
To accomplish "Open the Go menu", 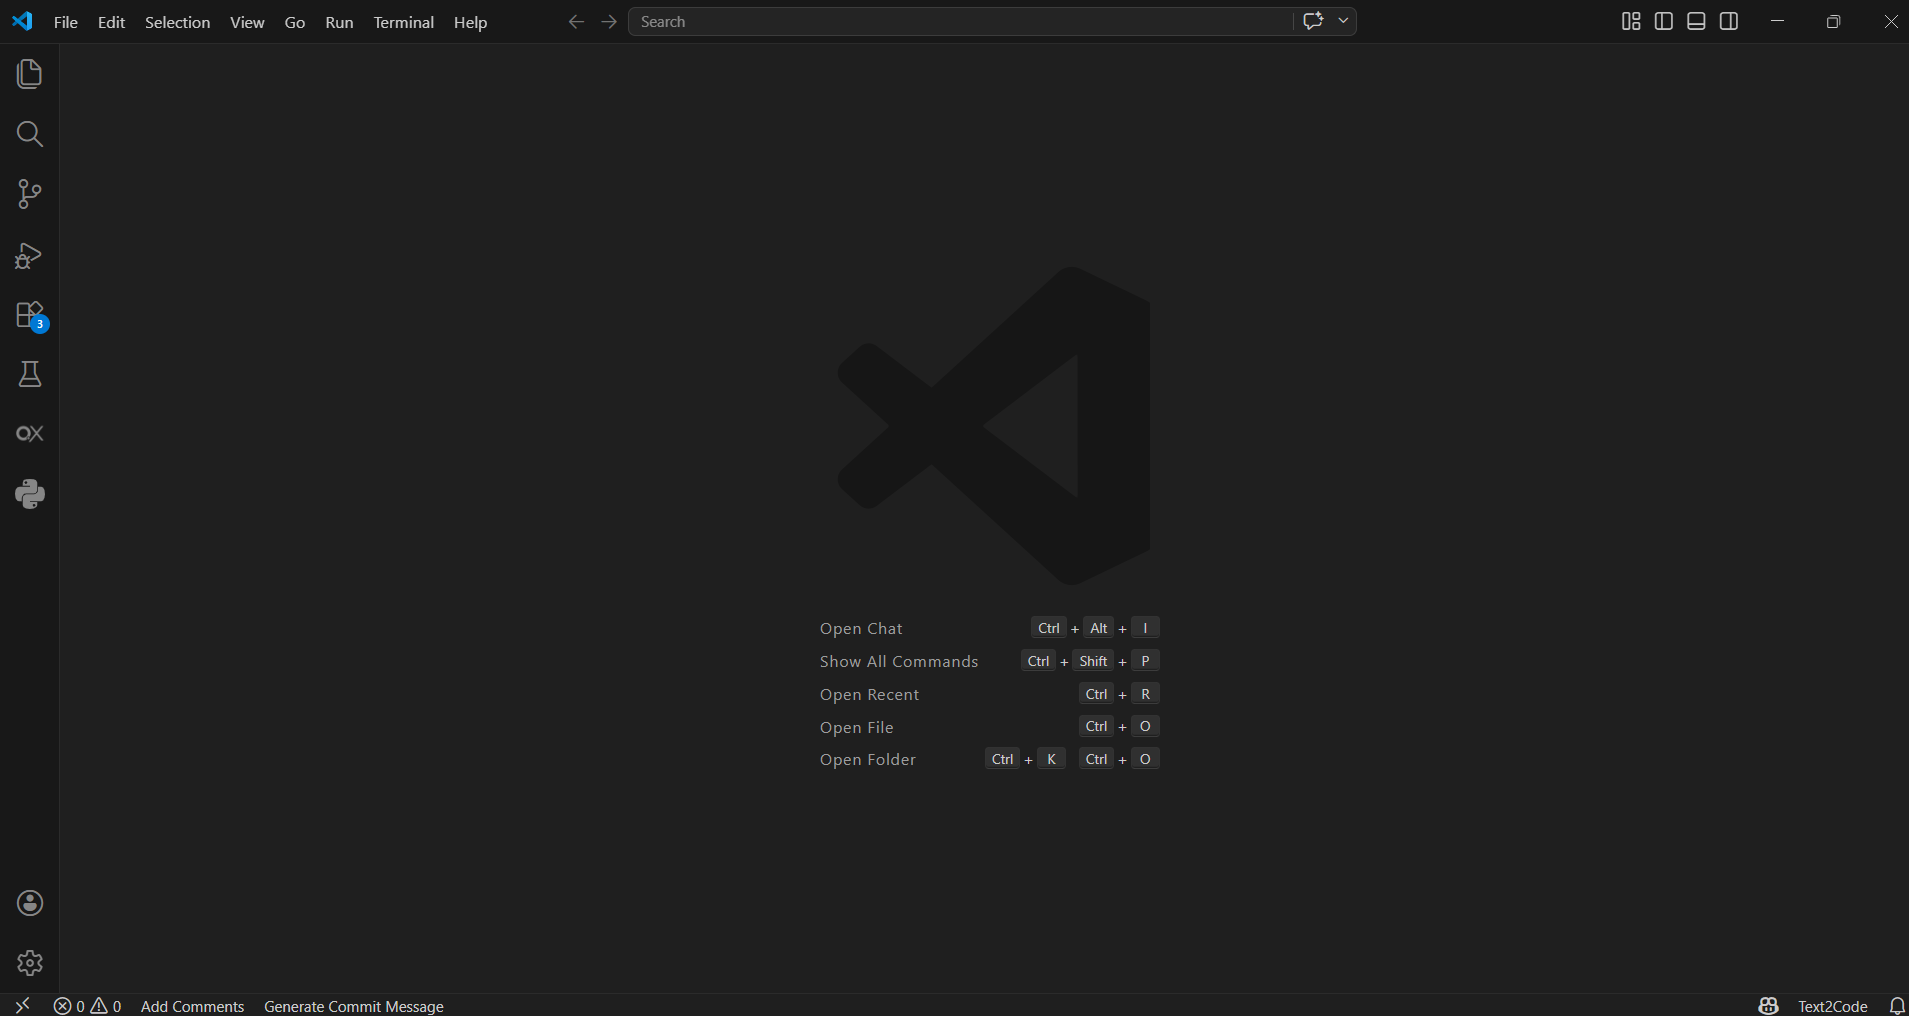I will click(x=295, y=22).
